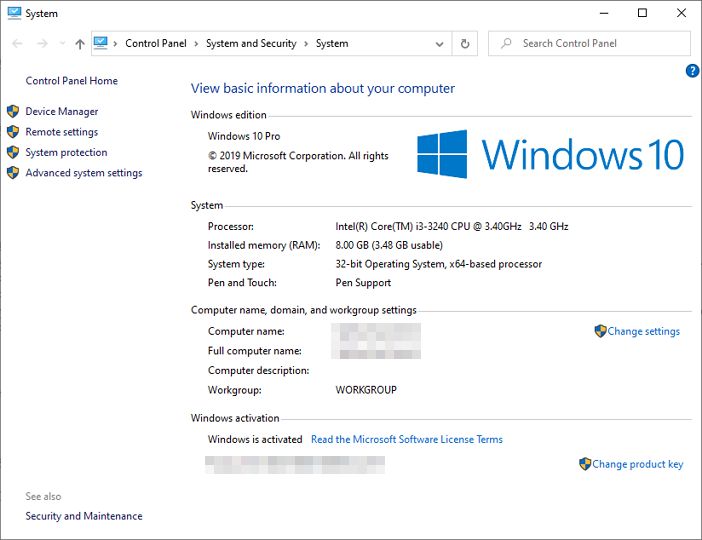Refresh the System page

[465, 43]
